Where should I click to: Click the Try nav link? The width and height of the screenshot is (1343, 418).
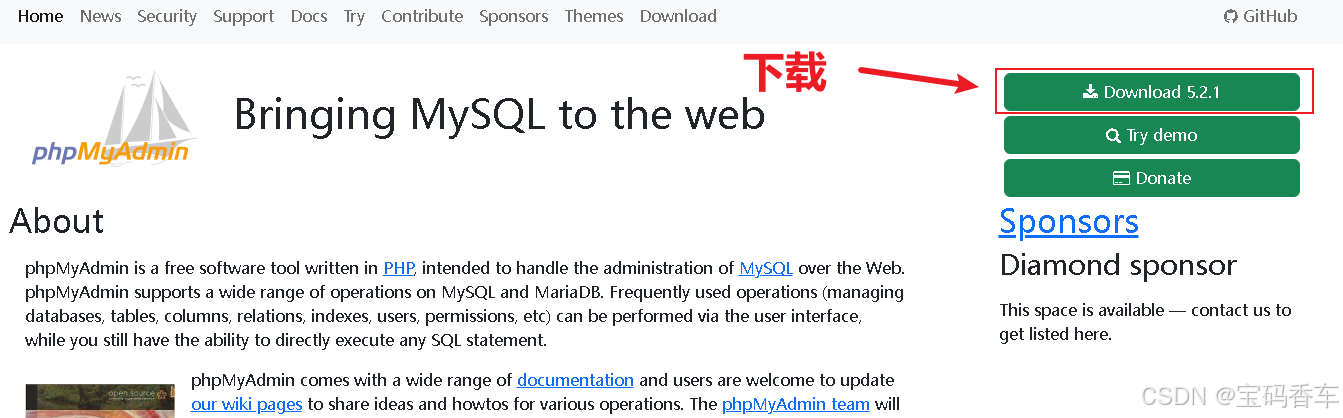(354, 16)
